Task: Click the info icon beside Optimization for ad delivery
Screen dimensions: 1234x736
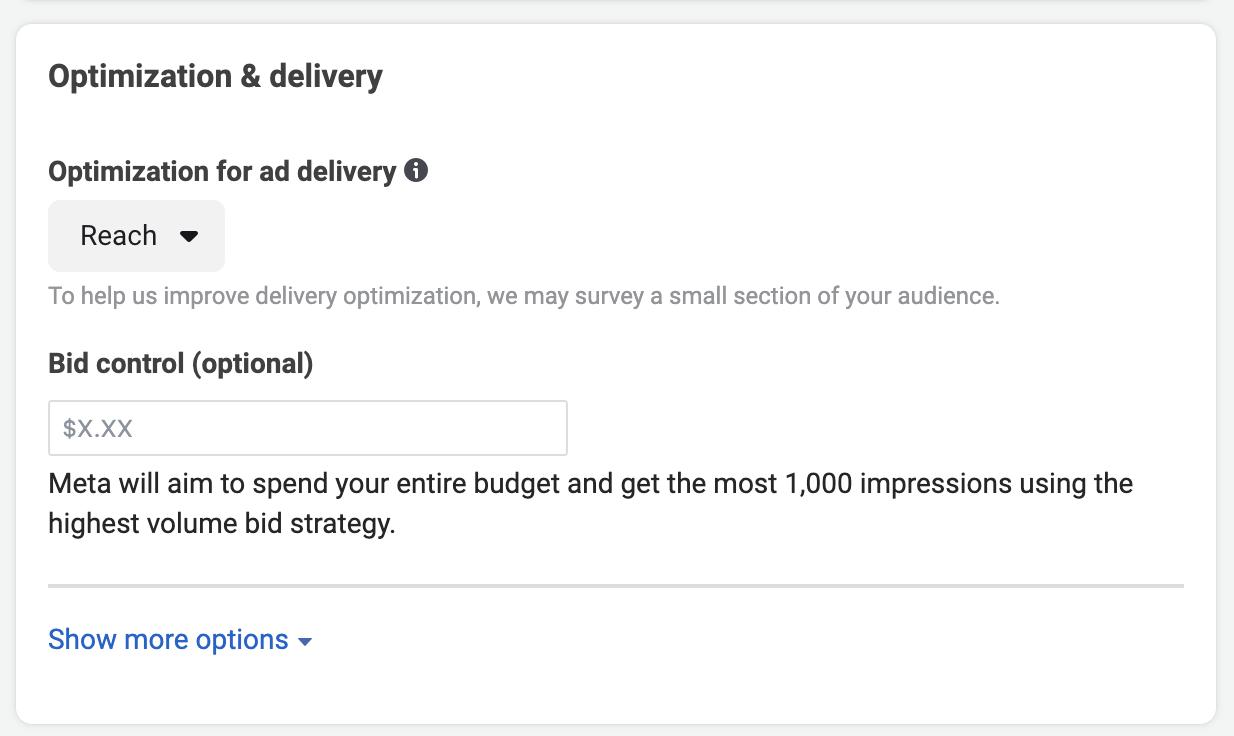Action: click(x=416, y=171)
